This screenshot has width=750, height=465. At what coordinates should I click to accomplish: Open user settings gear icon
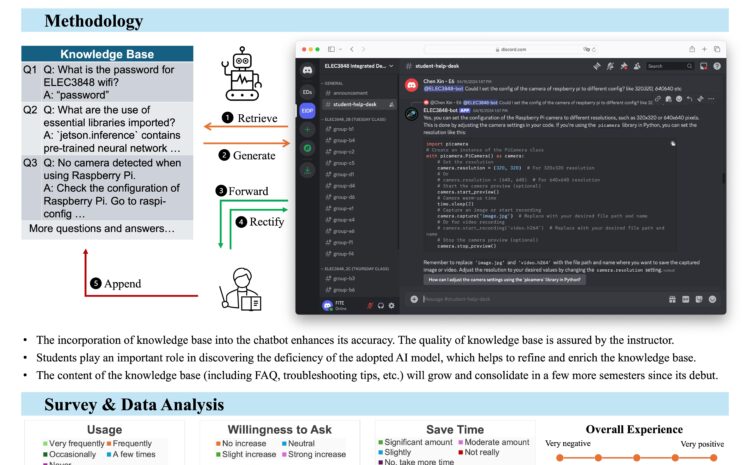[x=391, y=305]
